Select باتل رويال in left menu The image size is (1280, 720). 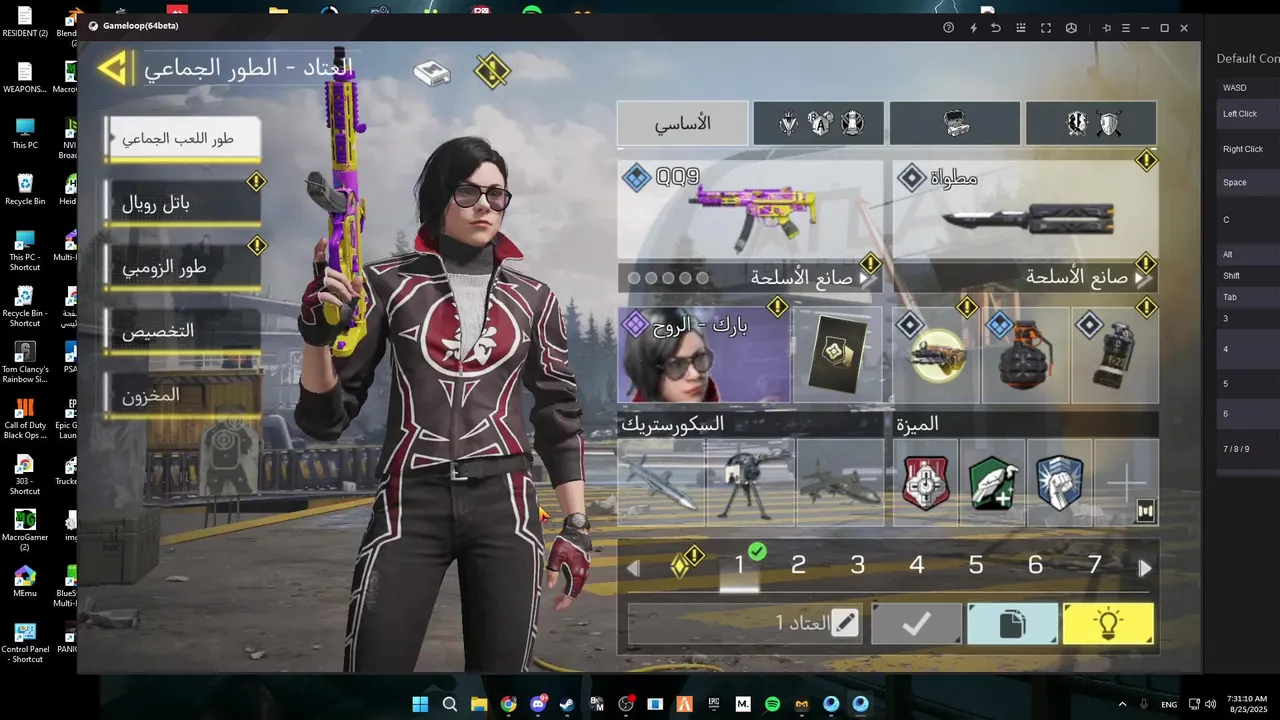(x=183, y=203)
